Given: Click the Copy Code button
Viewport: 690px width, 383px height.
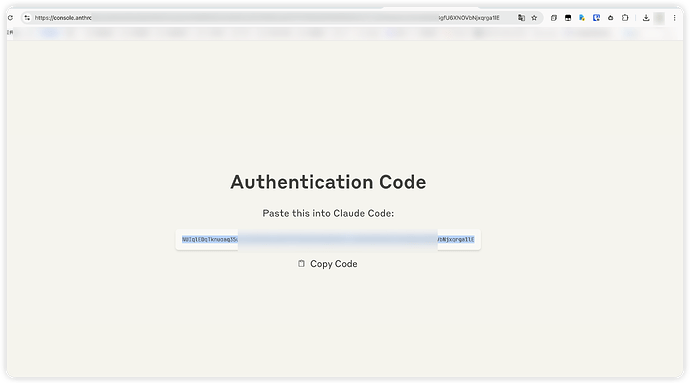Looking at the screenshot, I should pyautogui.click(x=328, y=264).
